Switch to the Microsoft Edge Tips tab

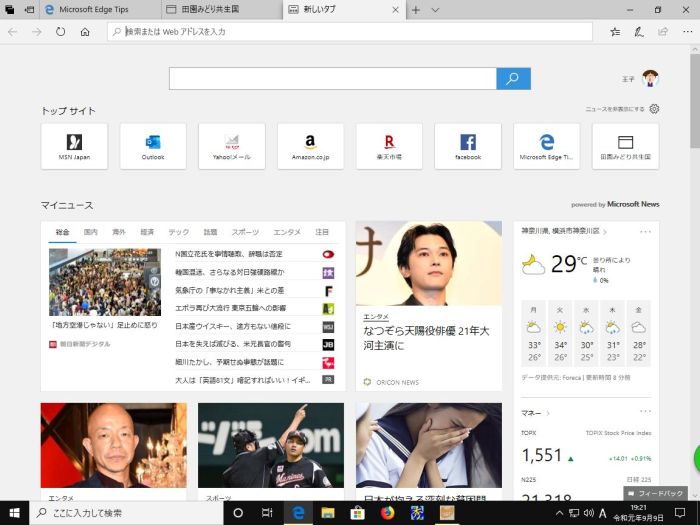(95, 10)
